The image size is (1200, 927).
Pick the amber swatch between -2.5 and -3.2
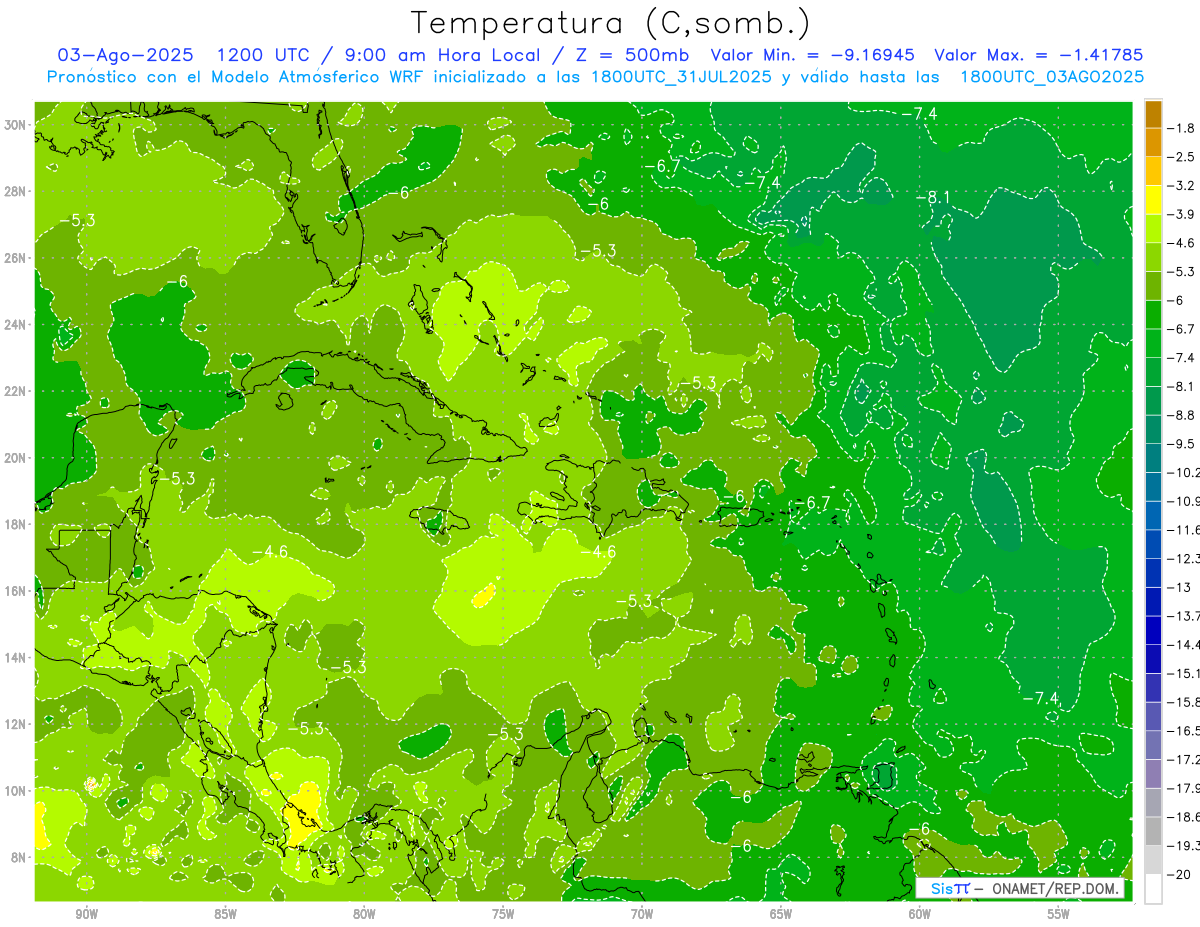pos(1153,171)
